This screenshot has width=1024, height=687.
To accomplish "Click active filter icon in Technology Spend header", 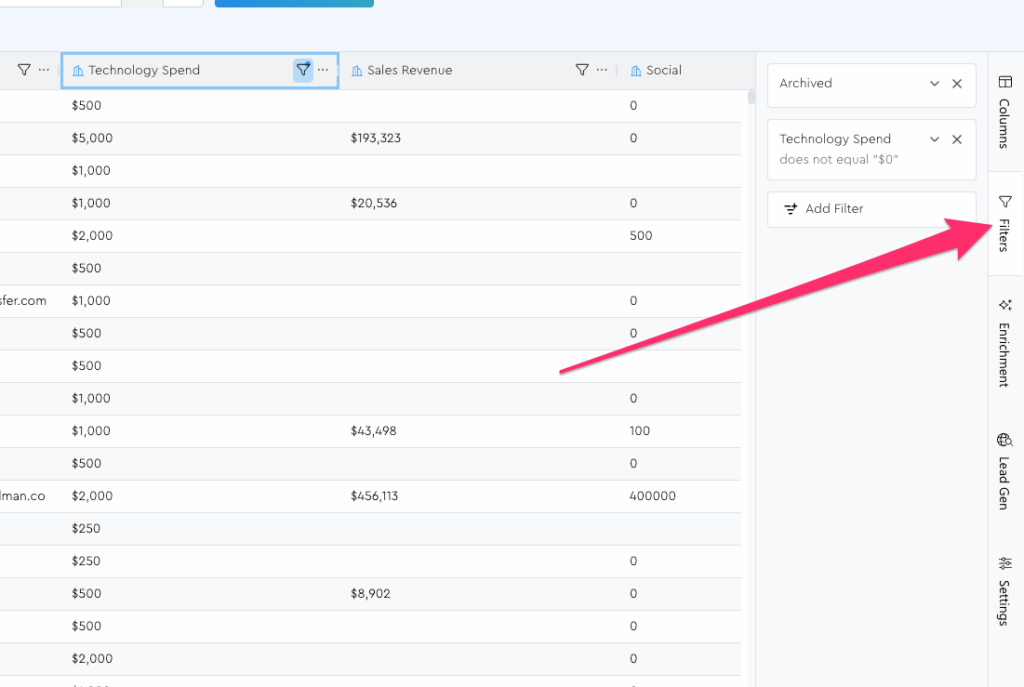I will point(303,70).
